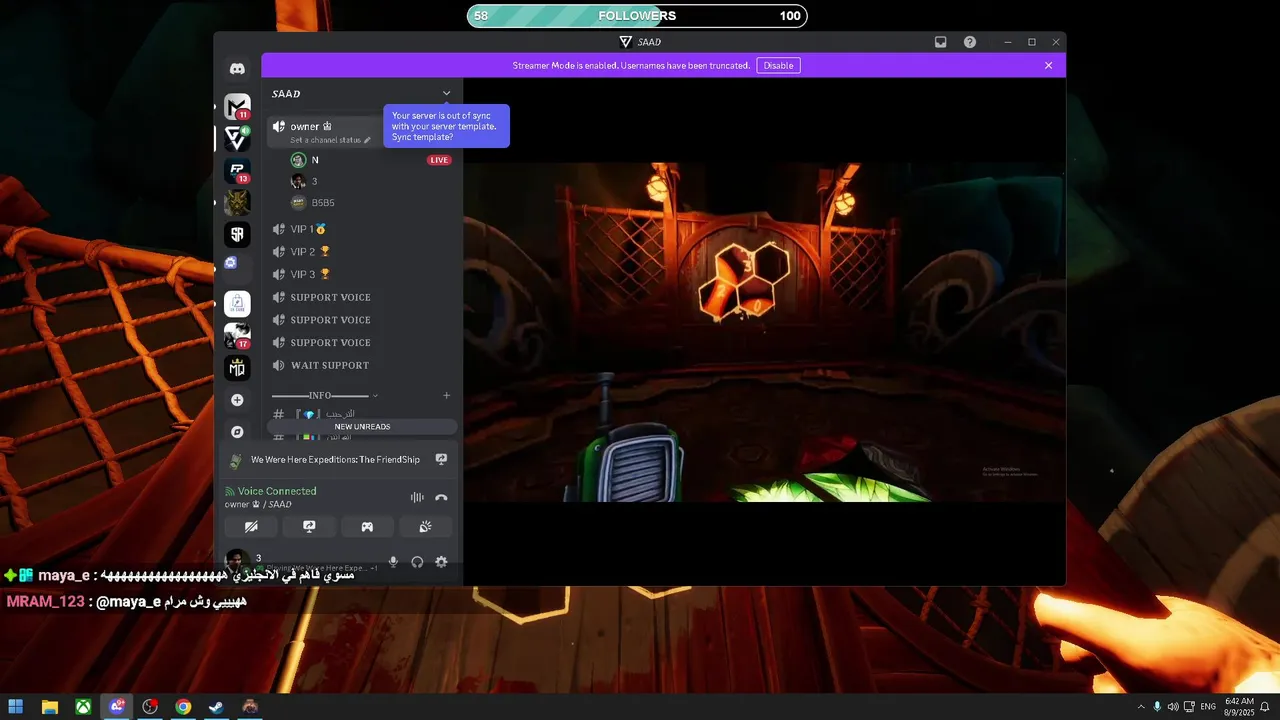Open Discord help question mark icon
Screen dimensions: 1280x720
[970, 42]
